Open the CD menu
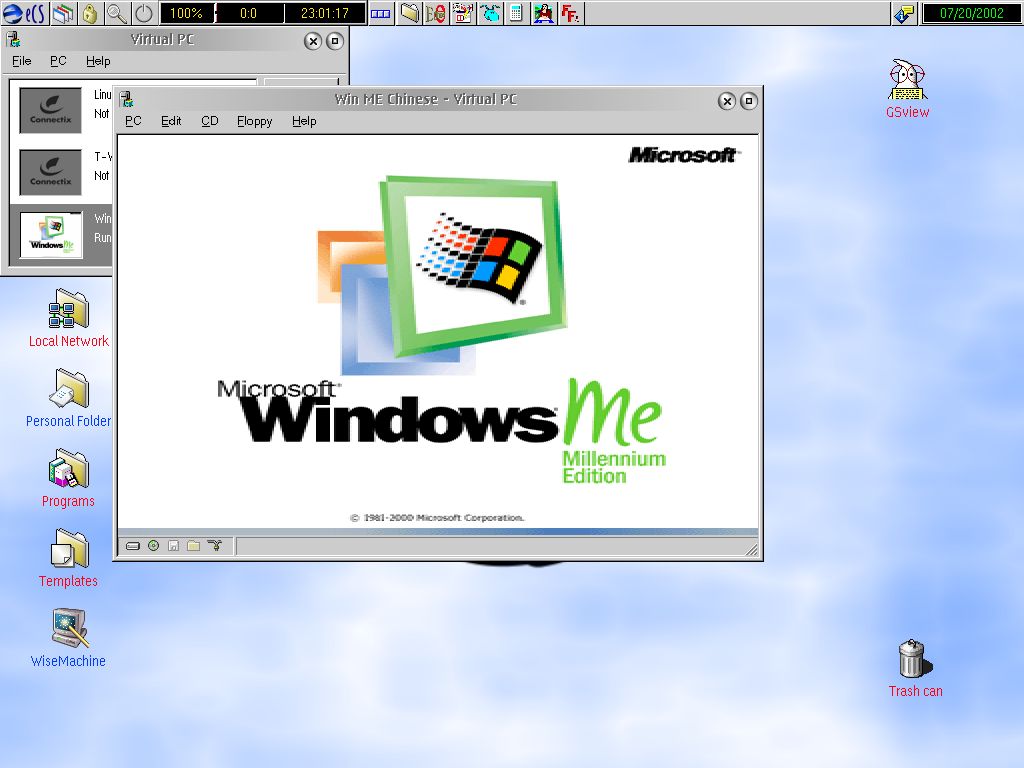Viewport: 1024px width, 768px height. (x=210, y=121)
